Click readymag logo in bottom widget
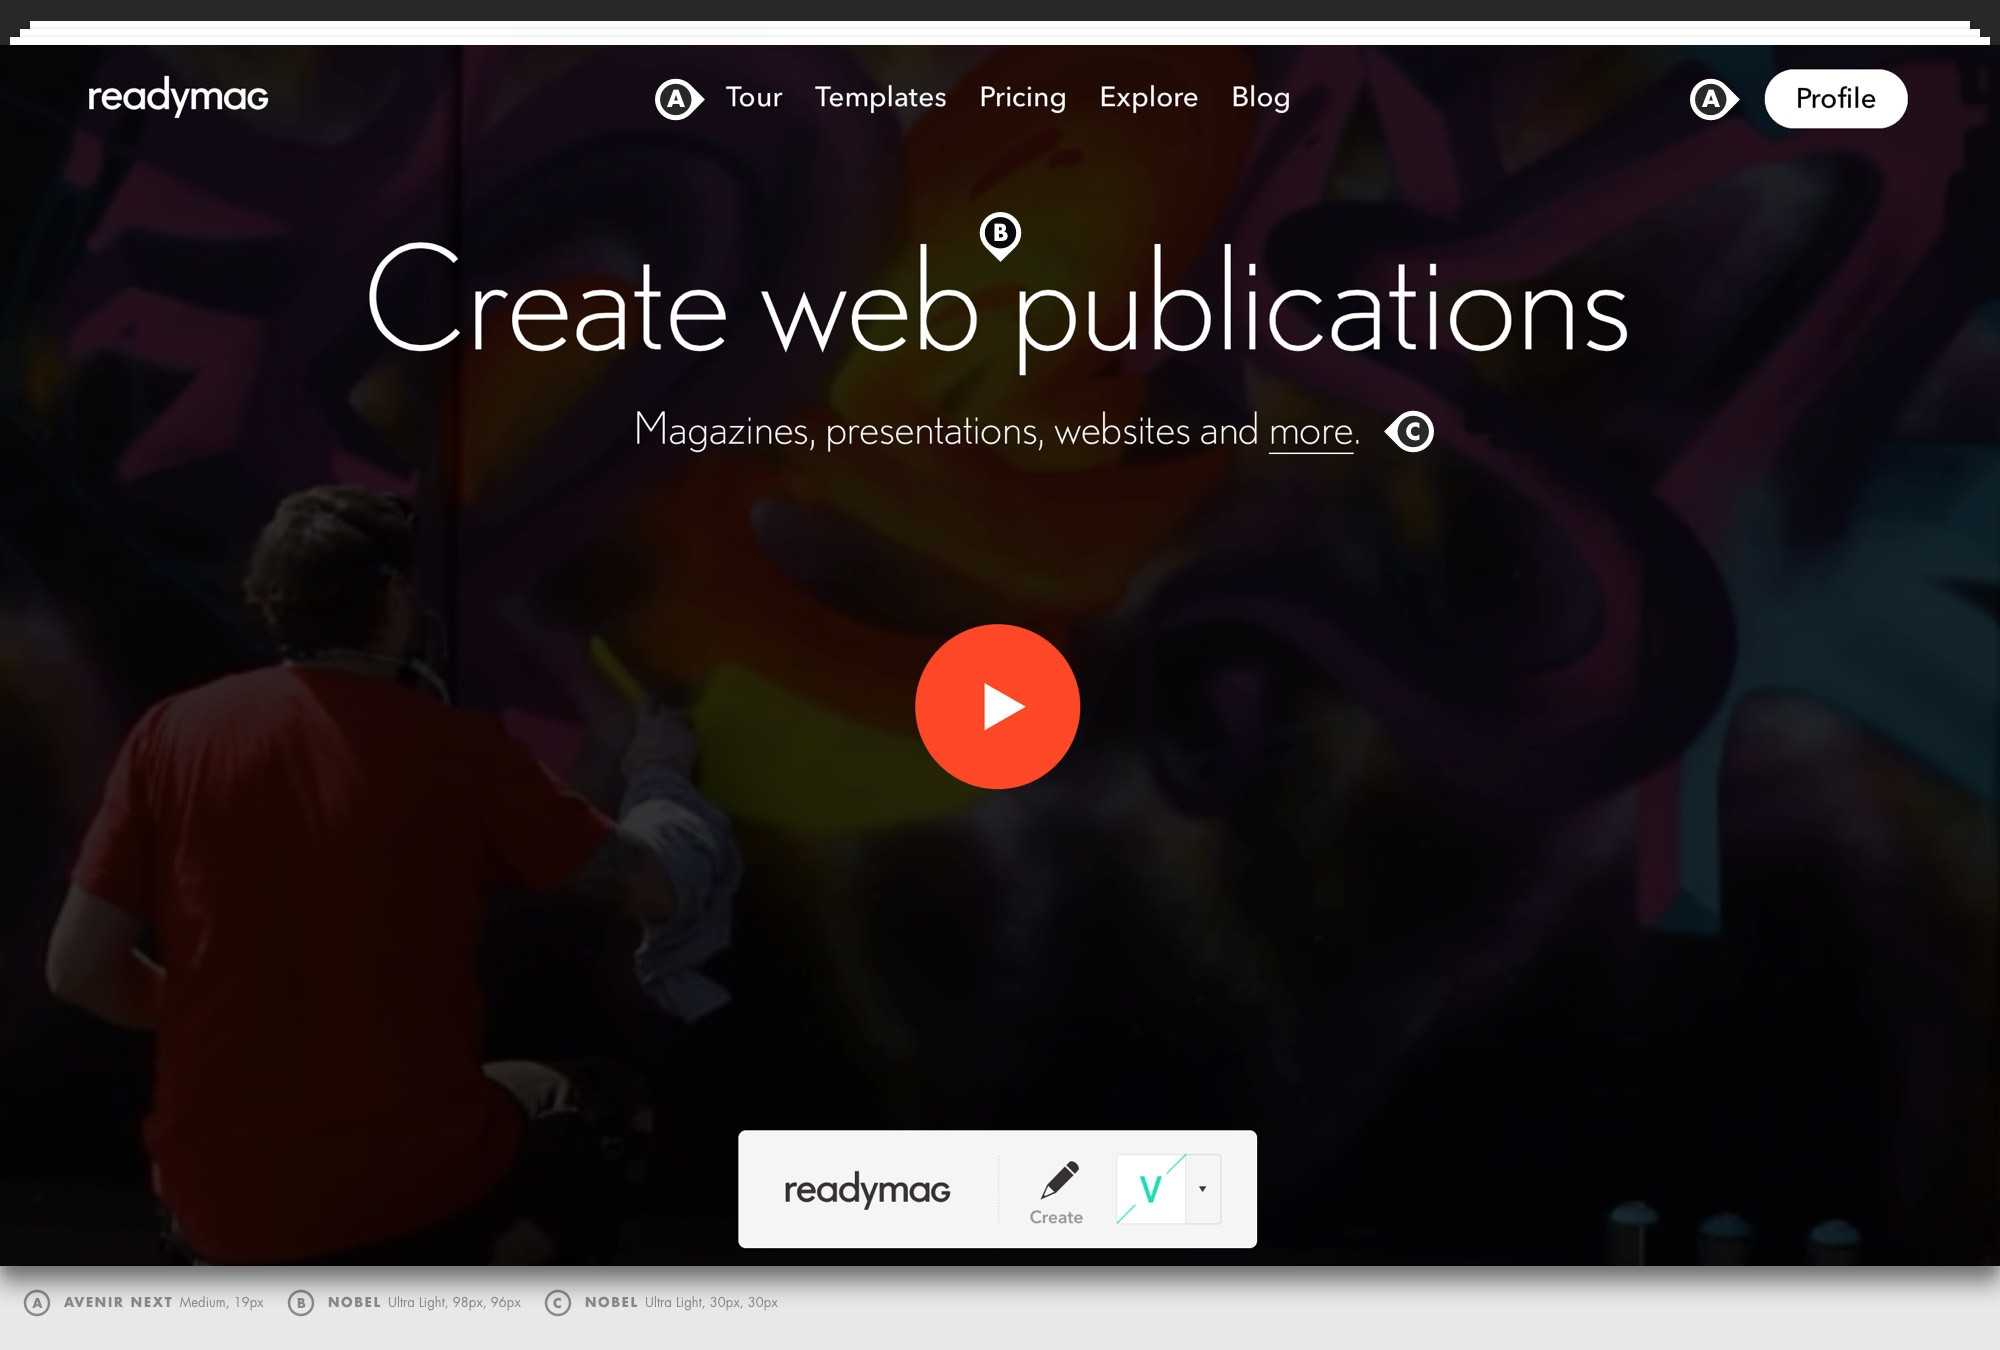This screenshot has width=2000, height=1350. coord(867,1189)
